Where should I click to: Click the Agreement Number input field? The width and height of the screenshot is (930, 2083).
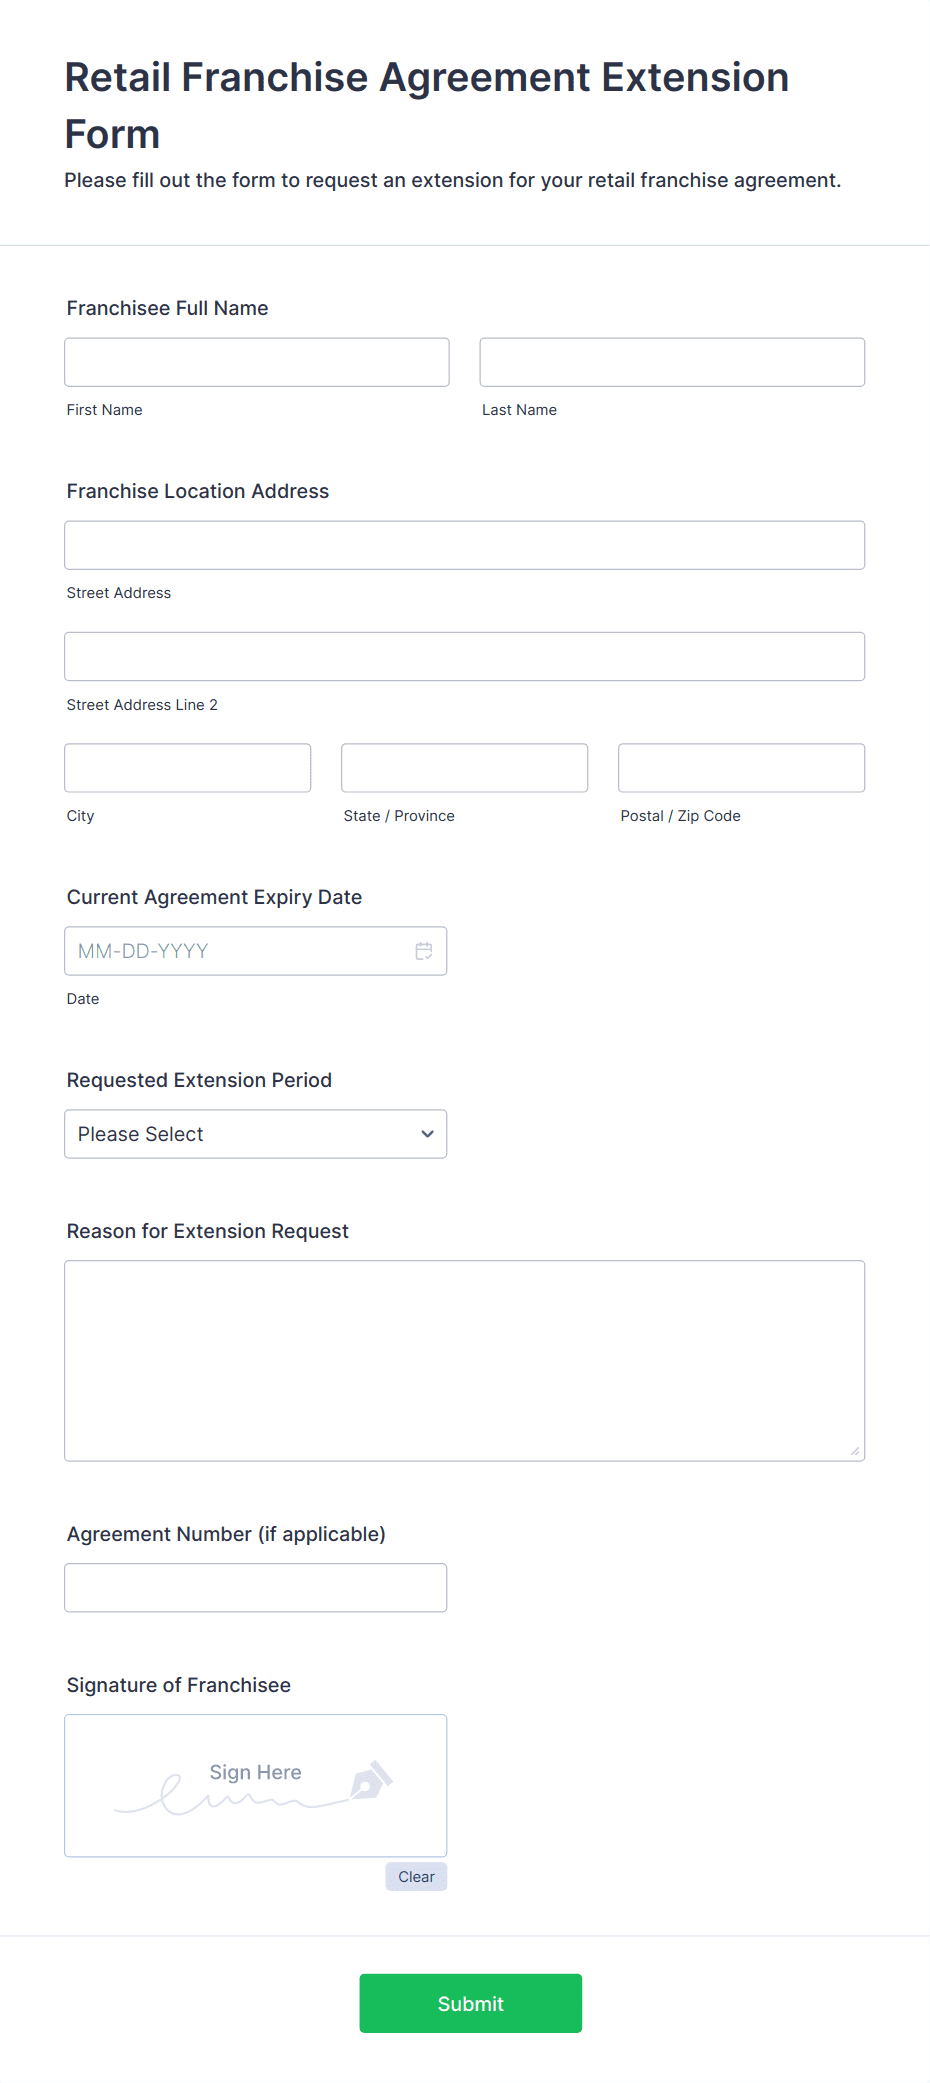(x=256, y=1588)
